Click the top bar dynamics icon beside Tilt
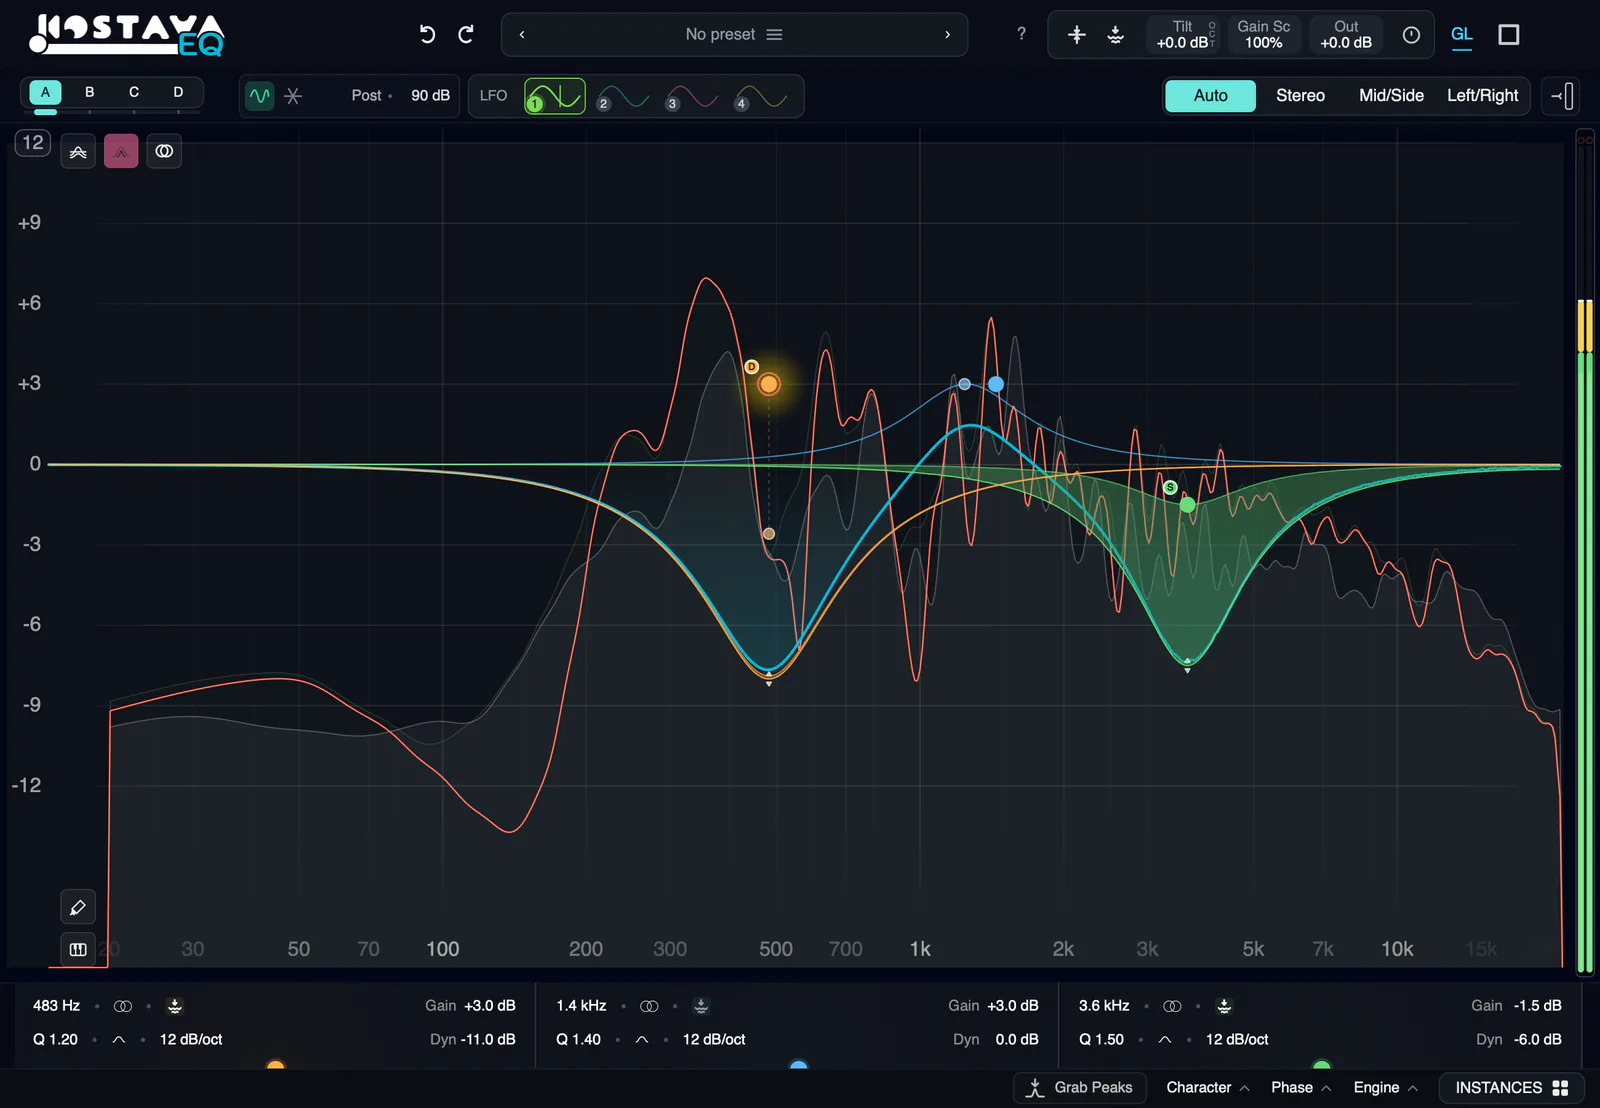 coord(1116,35)
